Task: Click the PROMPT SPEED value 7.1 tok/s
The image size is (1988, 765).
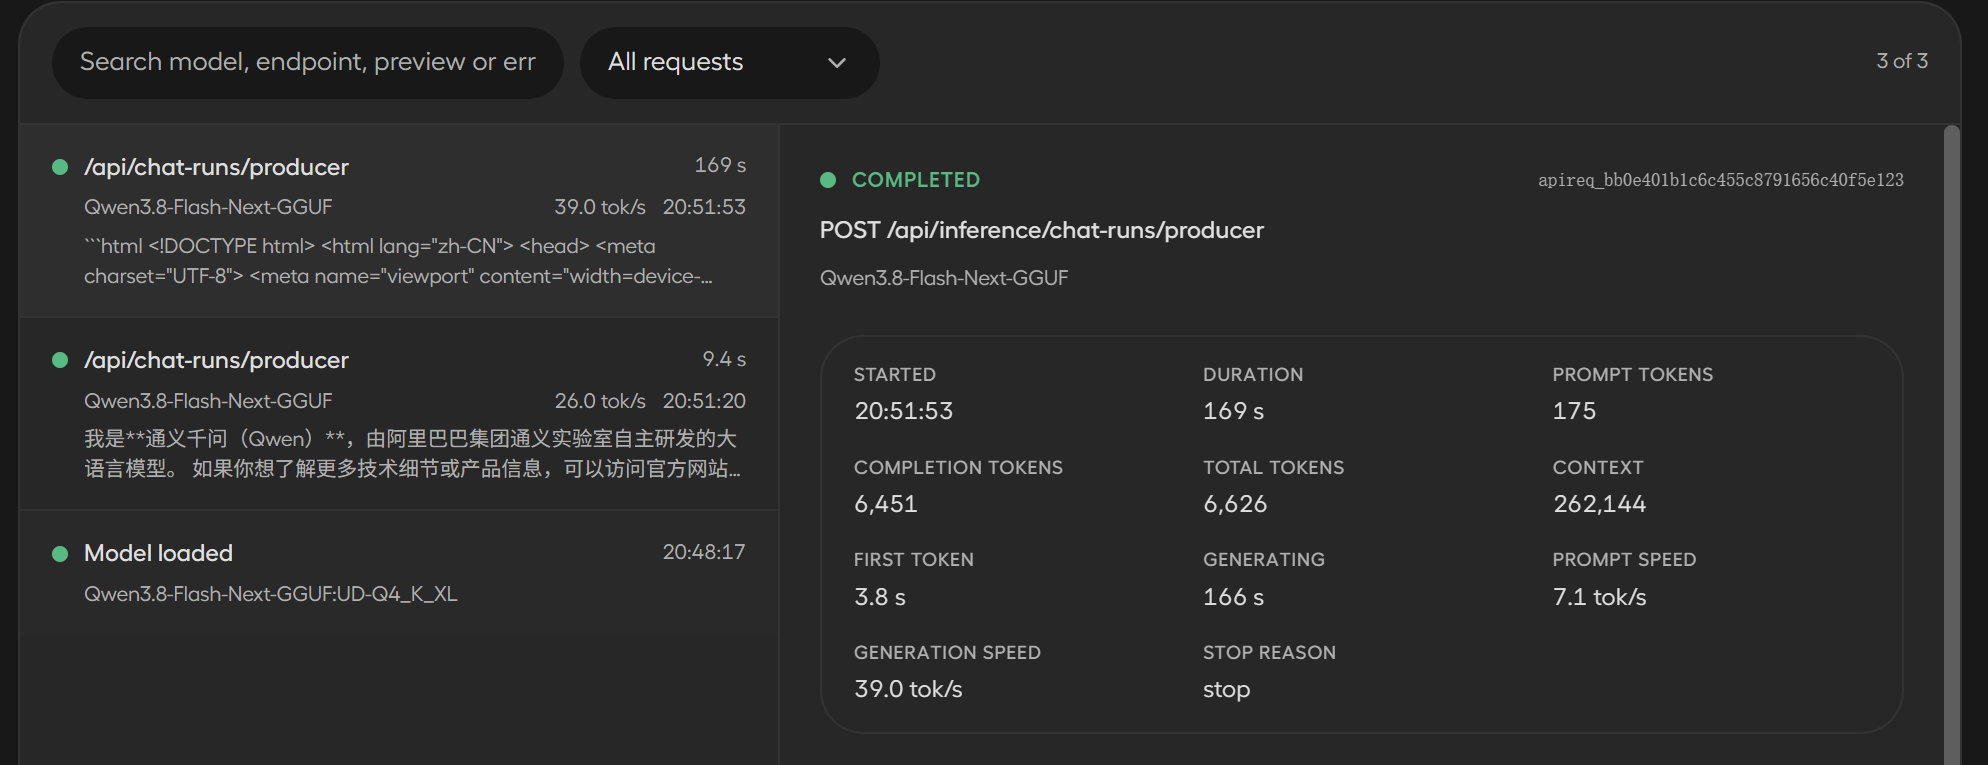Action: pos(1599,597)
